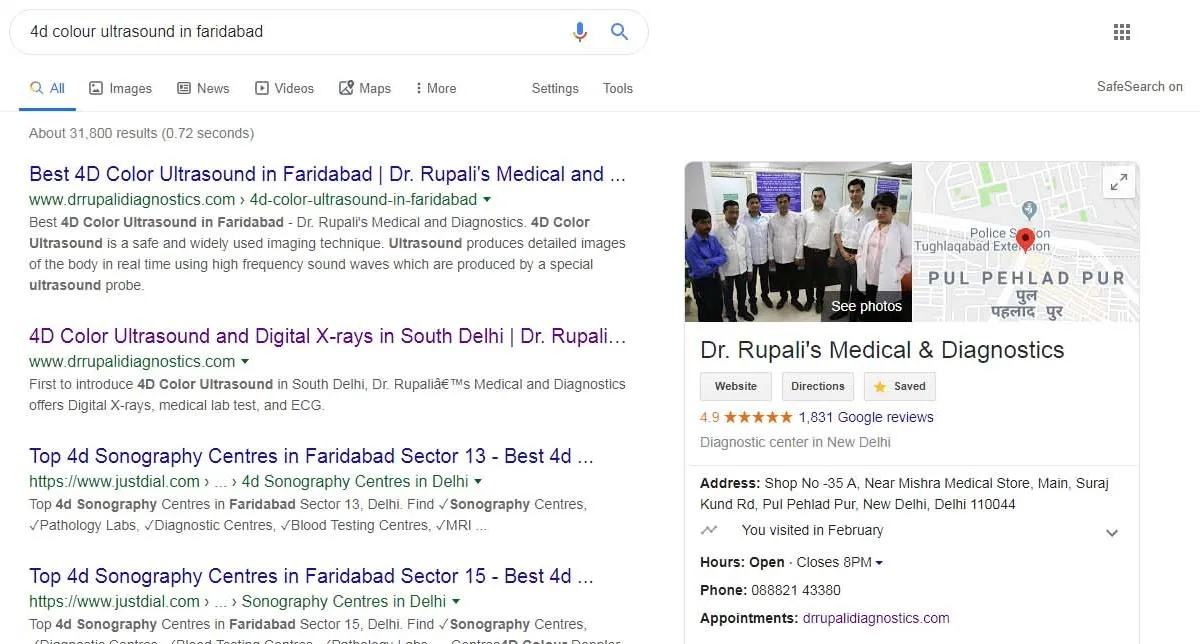Viewport: 1200px width, 644px height.
Task: Click the Website button
Action: pyautogui.click(x=736, y=386)
